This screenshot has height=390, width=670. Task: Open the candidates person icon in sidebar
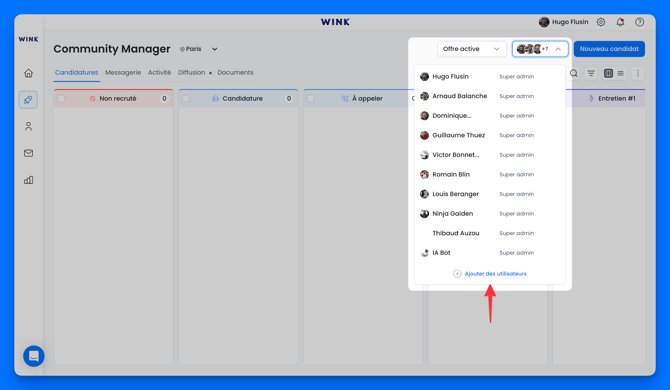28,126
